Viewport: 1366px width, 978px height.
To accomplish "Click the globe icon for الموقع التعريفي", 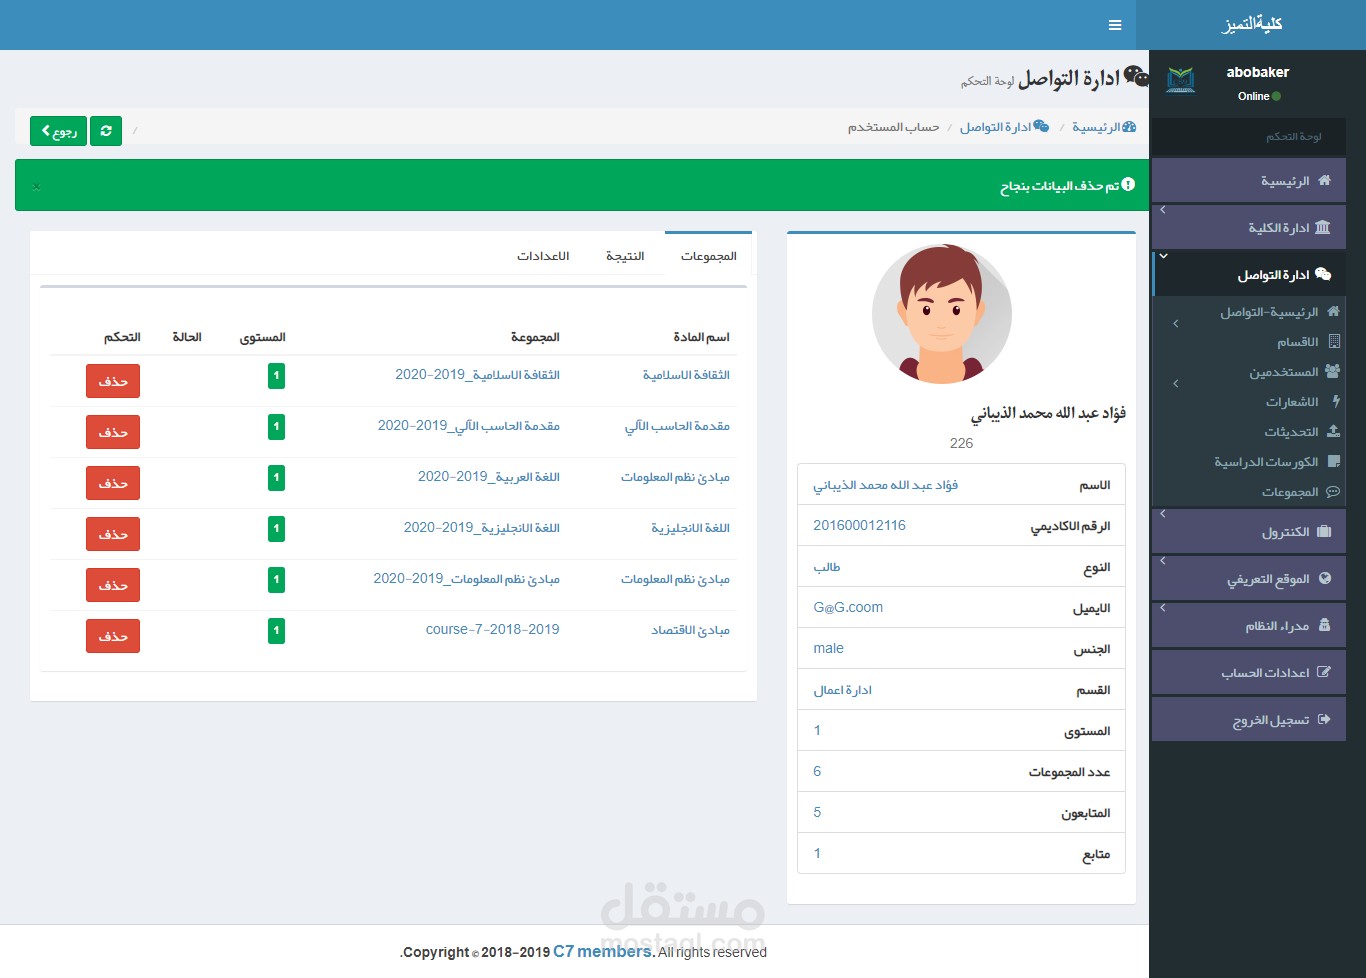I will 1325,578.
